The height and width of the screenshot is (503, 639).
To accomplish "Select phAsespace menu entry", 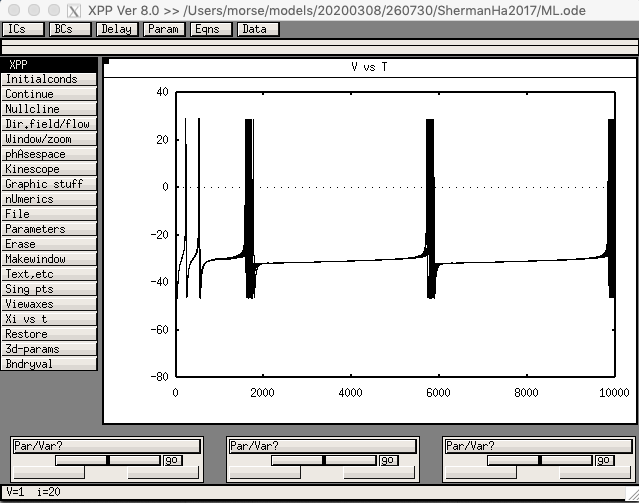I will click(x=49, y=154).
